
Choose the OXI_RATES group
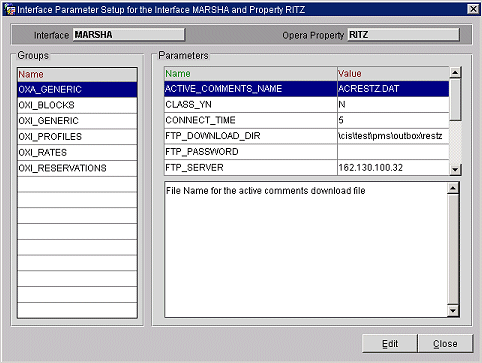(77, 153)
